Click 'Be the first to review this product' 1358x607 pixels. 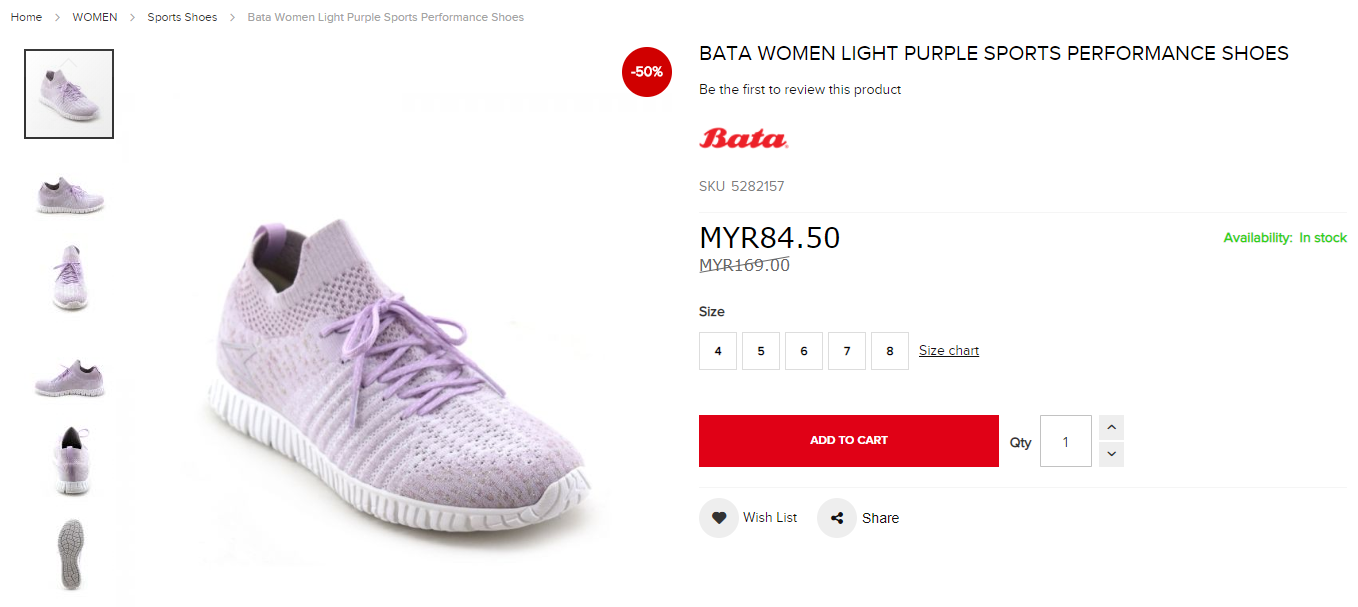800,90
